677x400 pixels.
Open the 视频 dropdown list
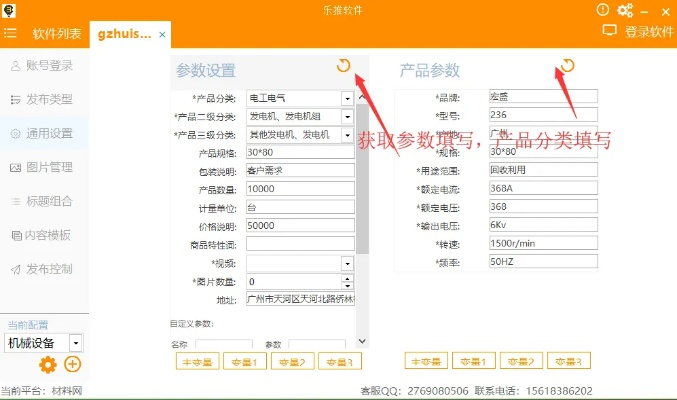coord(347,263)
